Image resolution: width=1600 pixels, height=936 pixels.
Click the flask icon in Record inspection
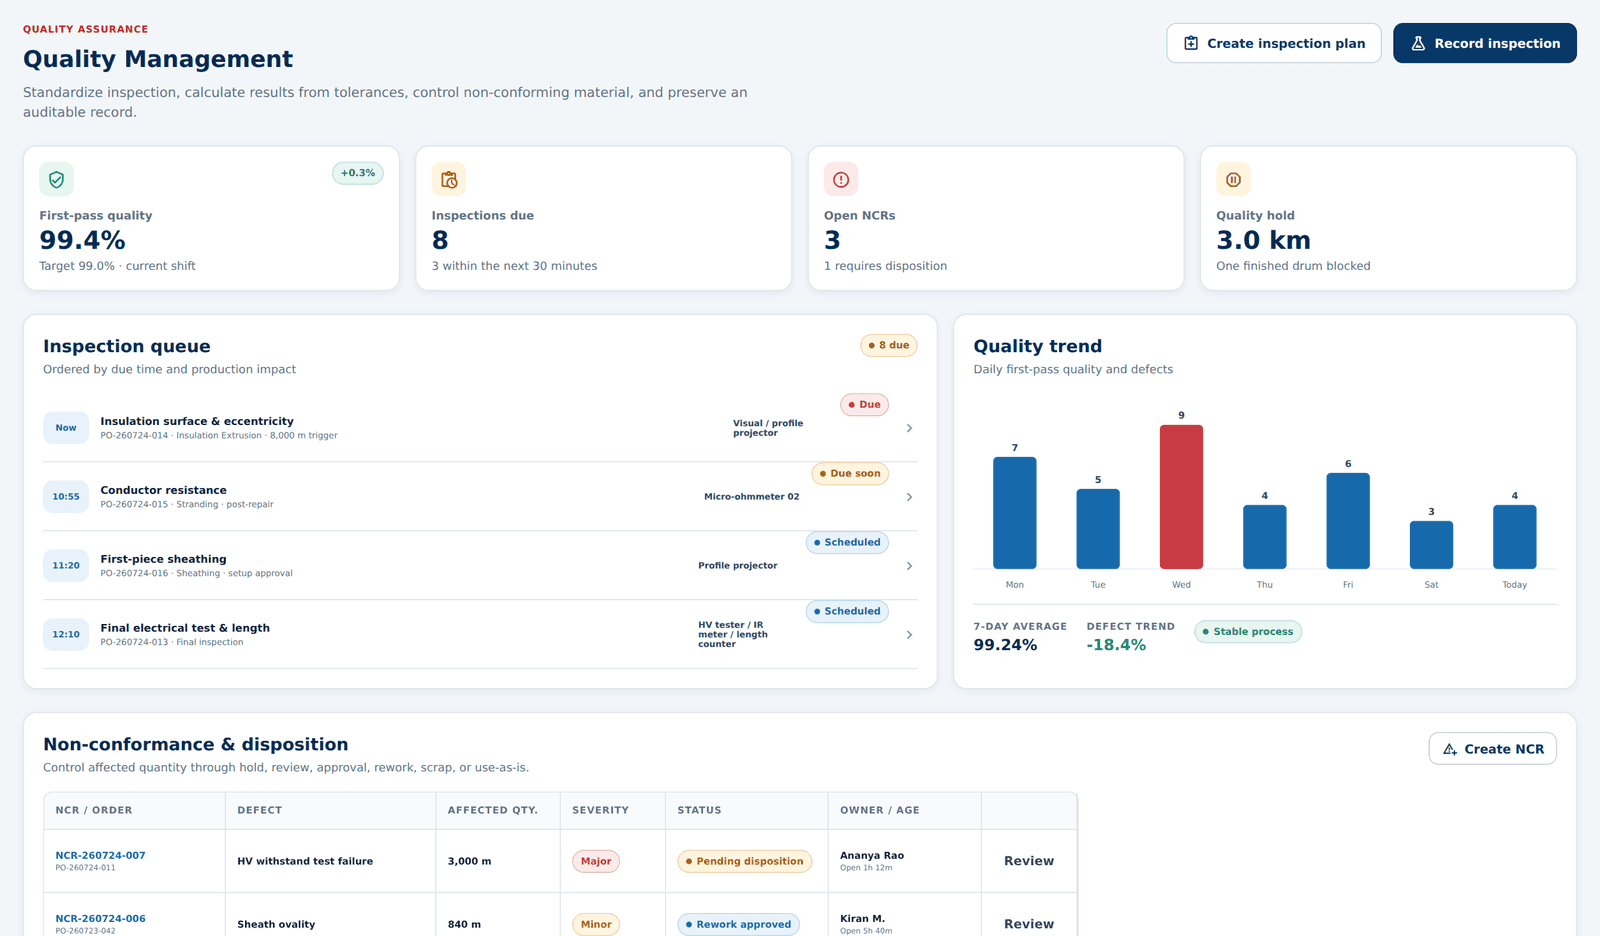(x=1418, y=43)
